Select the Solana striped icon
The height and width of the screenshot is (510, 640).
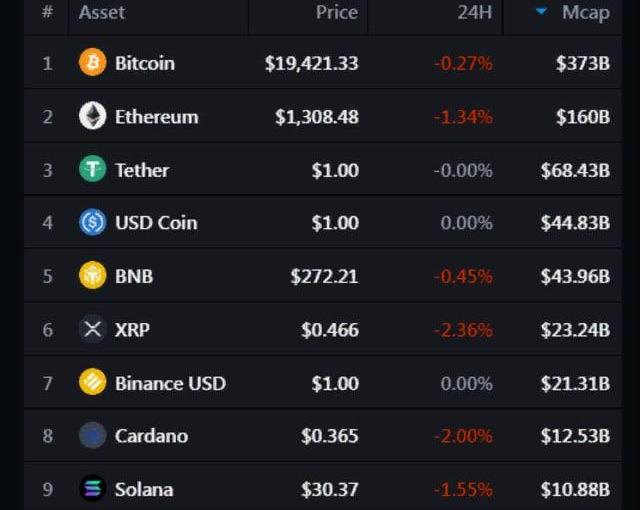click(93, 488)
